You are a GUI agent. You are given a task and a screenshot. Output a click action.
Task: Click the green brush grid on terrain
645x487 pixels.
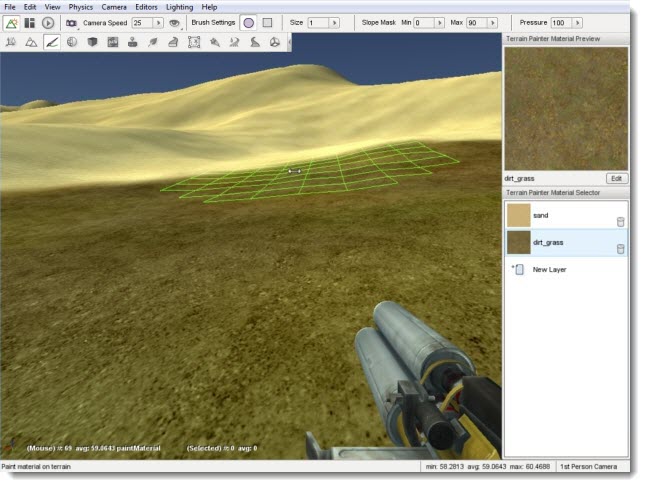310,172
